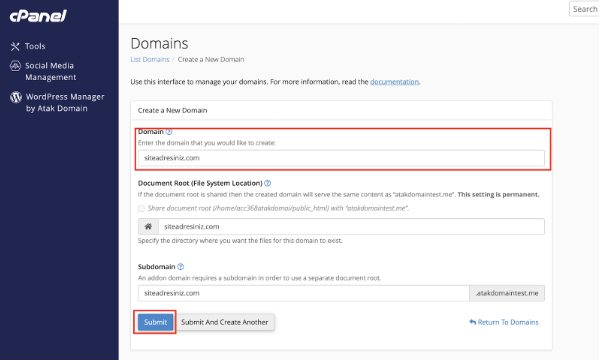Click the Return To Domains arrow icon
The height and width of the screenshot is (361, 600).
[473, 322]
